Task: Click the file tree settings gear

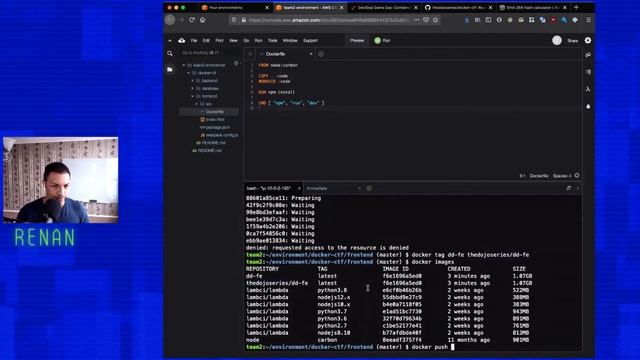Action: [x=236, y=63]
